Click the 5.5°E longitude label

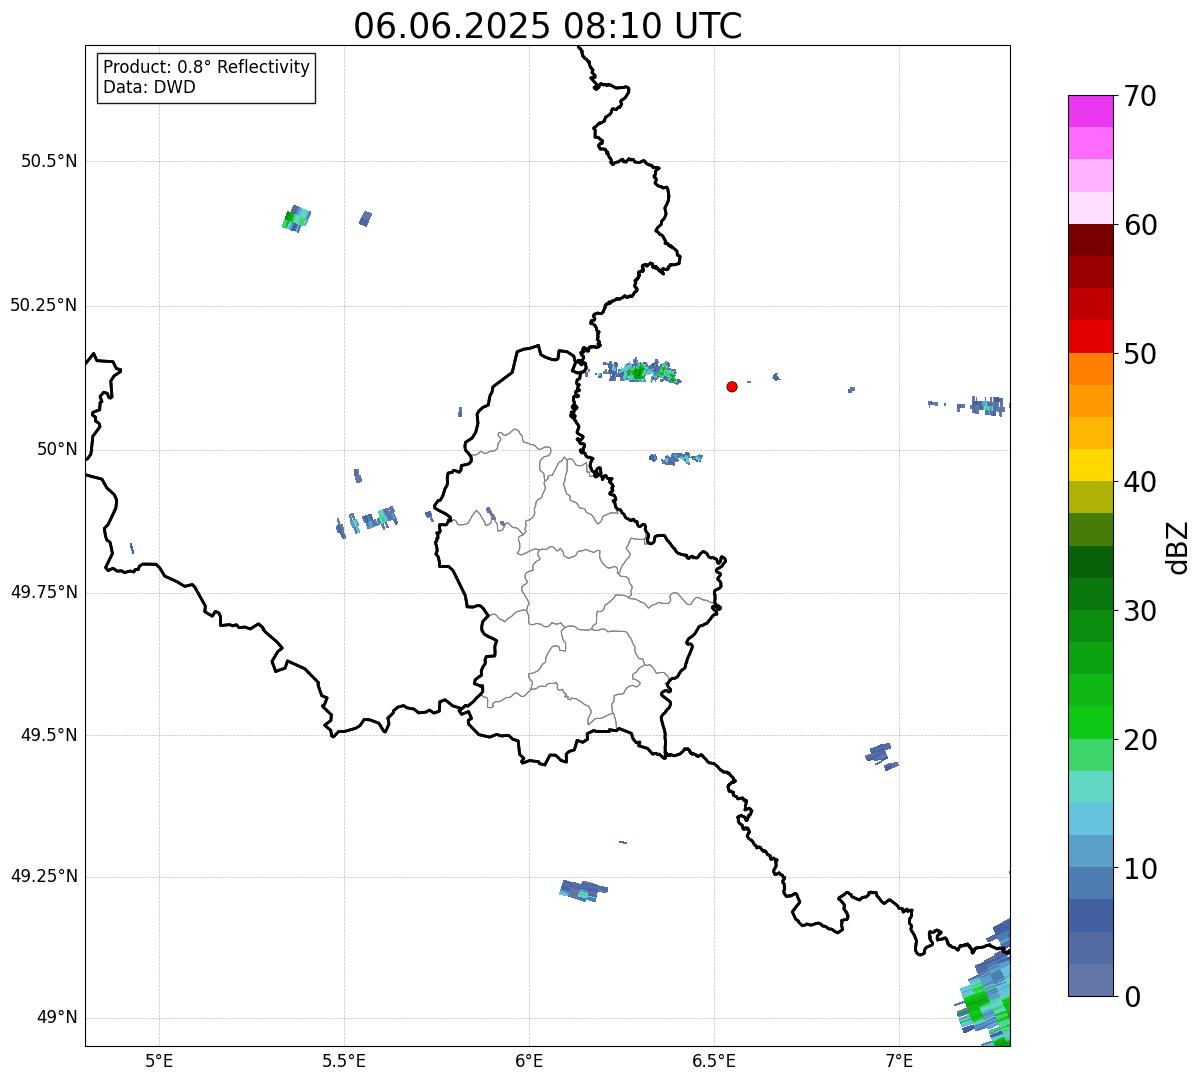pyautogui.click(x=344, y=1060)
